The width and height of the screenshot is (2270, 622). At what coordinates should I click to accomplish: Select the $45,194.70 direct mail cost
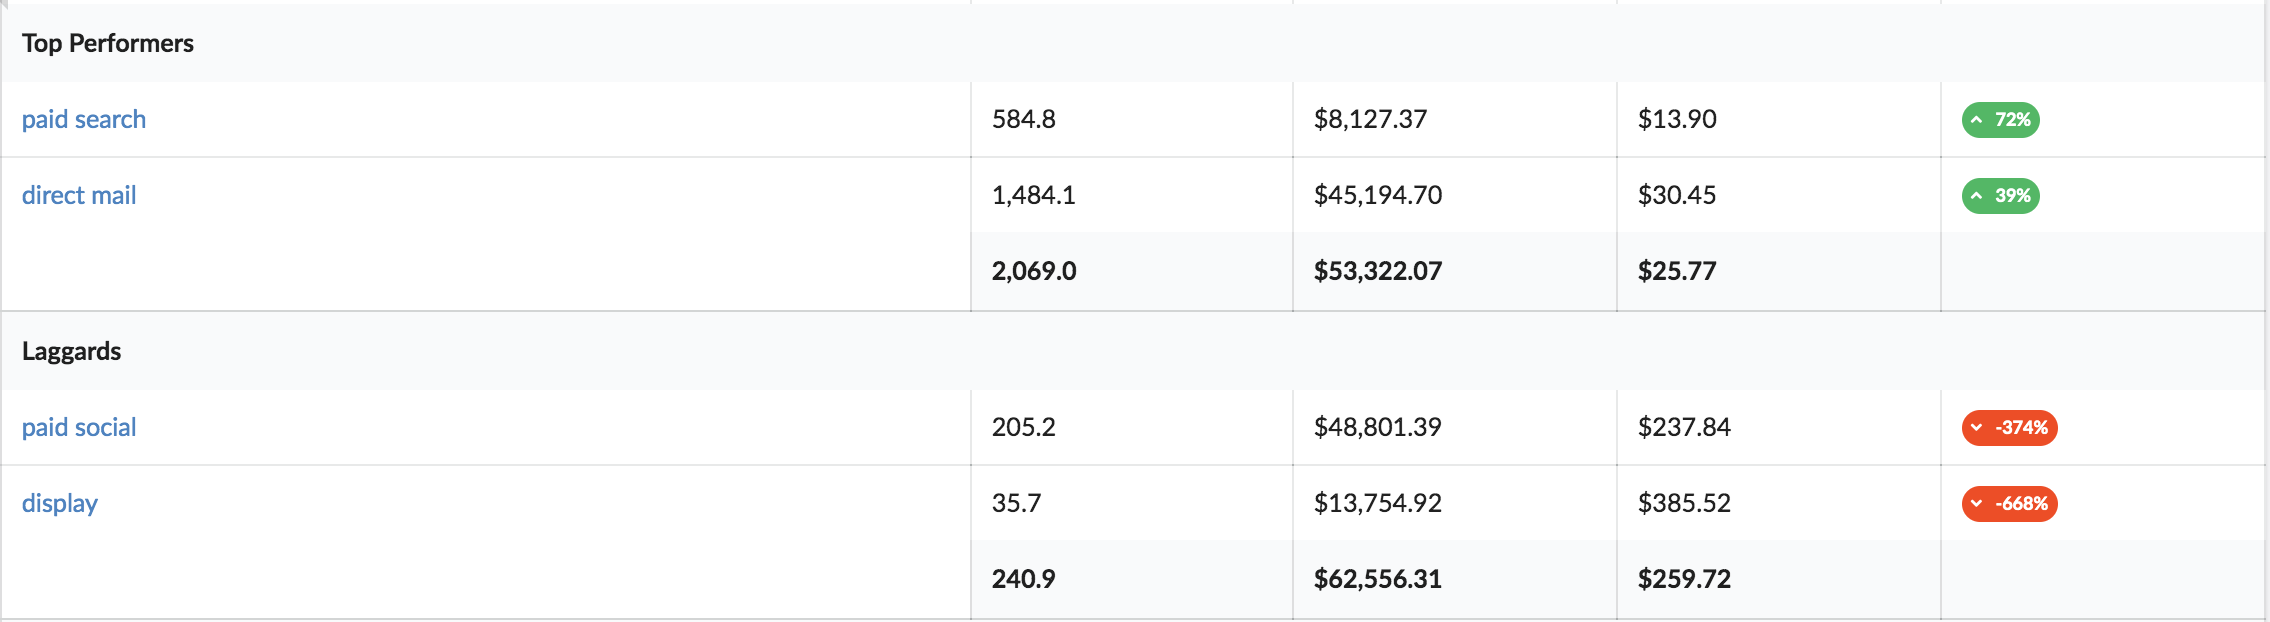(x=1377, y=195)
